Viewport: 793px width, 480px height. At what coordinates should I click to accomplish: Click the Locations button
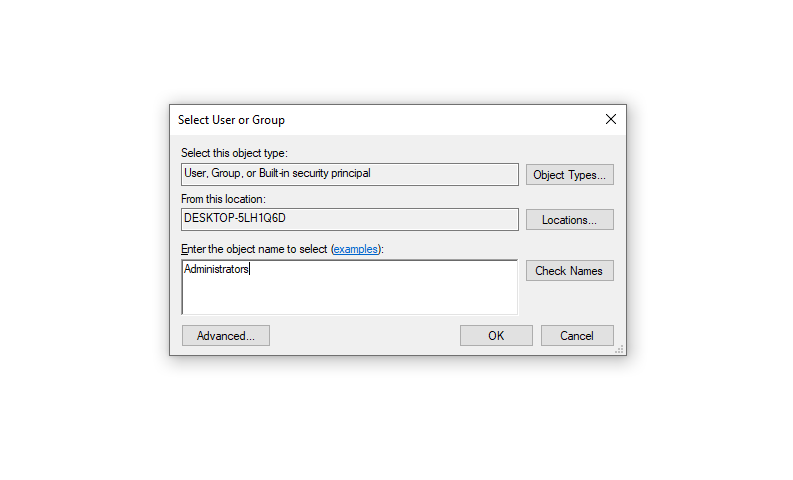[569, 220]
